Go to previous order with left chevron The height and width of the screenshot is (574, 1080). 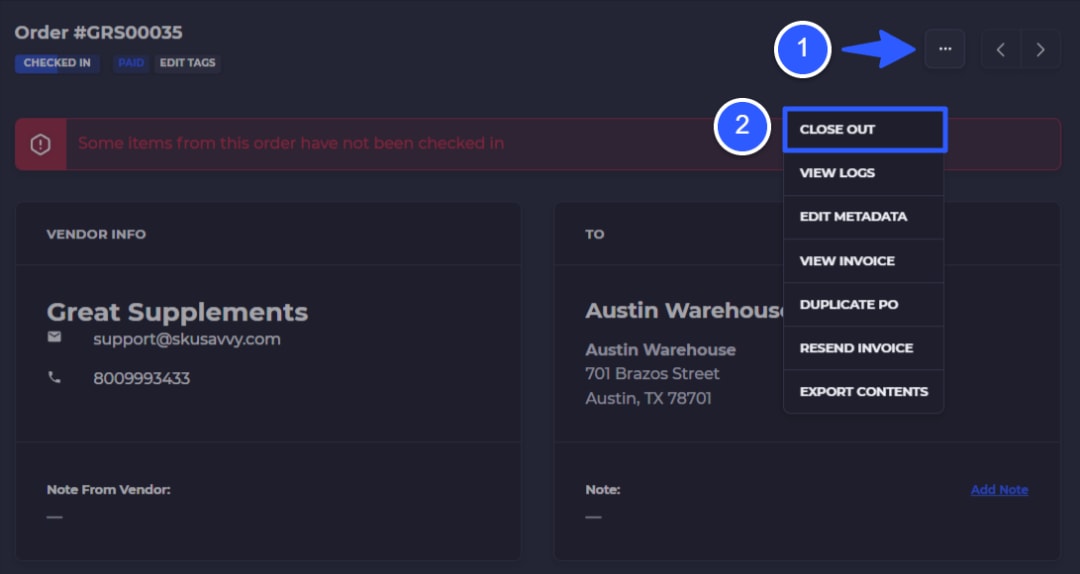[x=1001, y=49]
